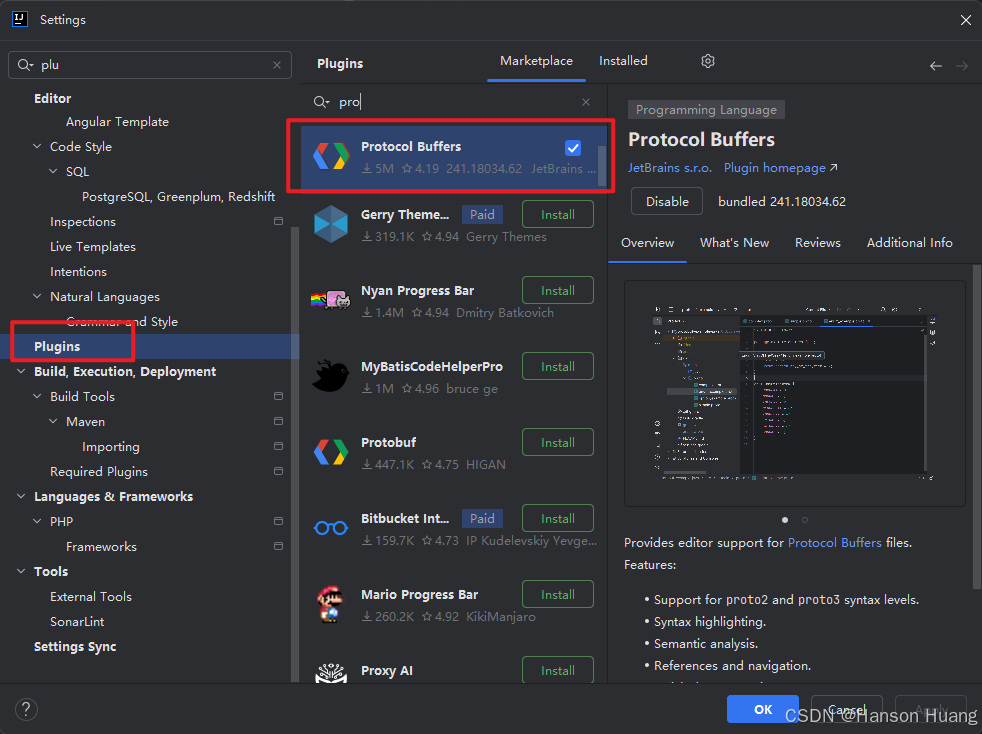This screenshot has width=982, height=734.
Task: Click the settings search magnifier icon
Action: [x=25, y=65]
